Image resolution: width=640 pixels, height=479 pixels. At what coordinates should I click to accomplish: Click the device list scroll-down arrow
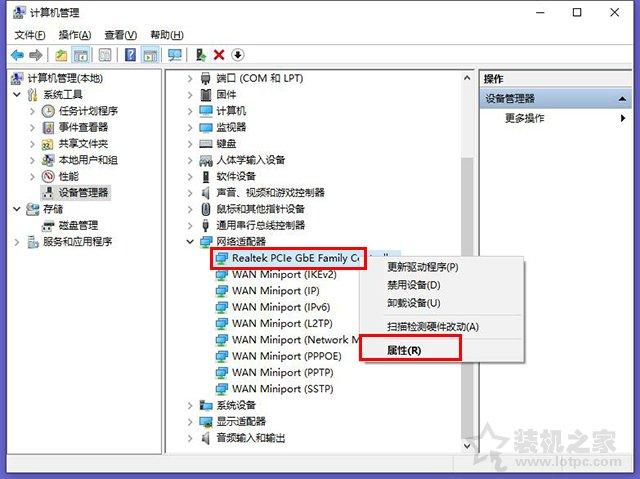pyautogui.click(x=467, y=446)
